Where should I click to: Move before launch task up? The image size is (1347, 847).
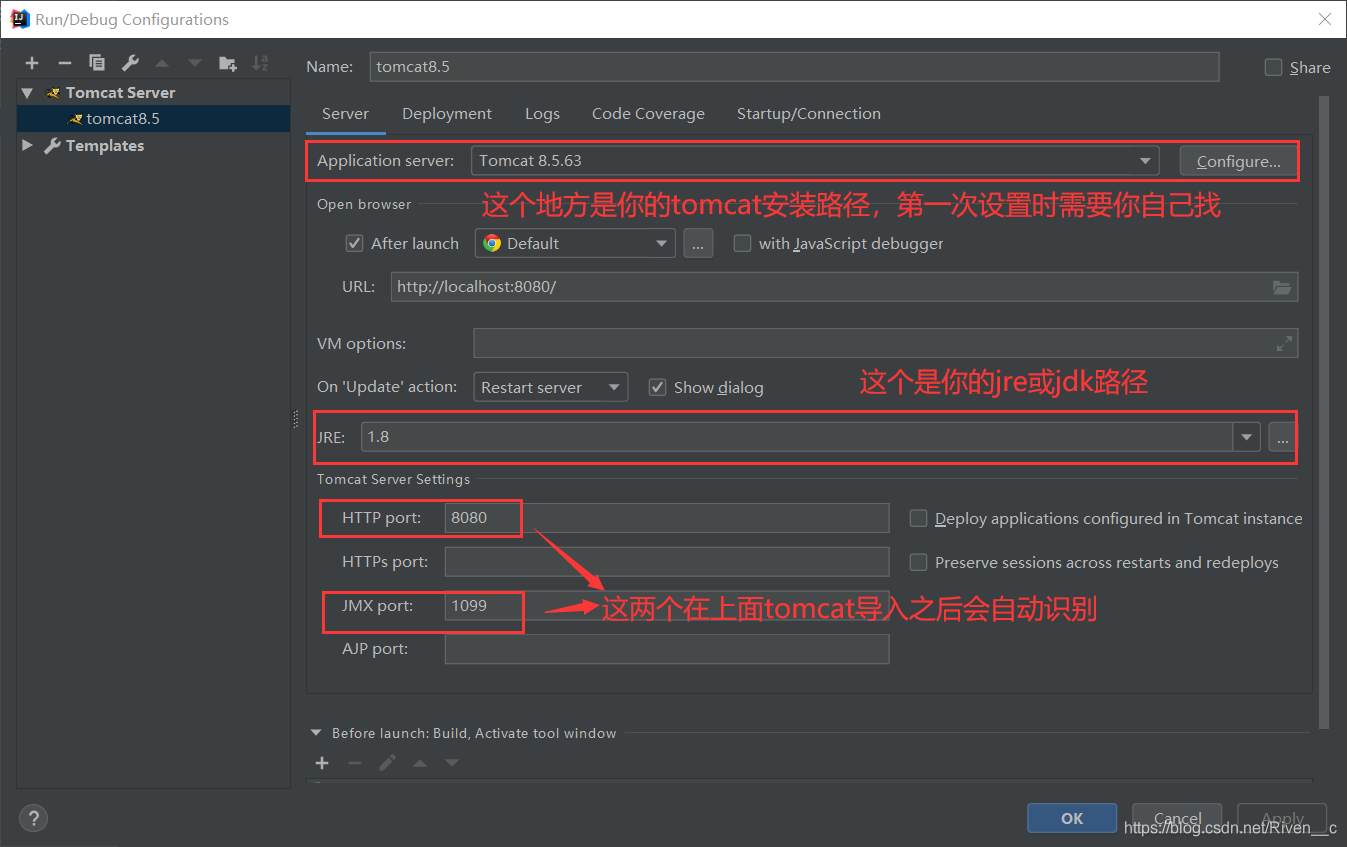[420, 763]
